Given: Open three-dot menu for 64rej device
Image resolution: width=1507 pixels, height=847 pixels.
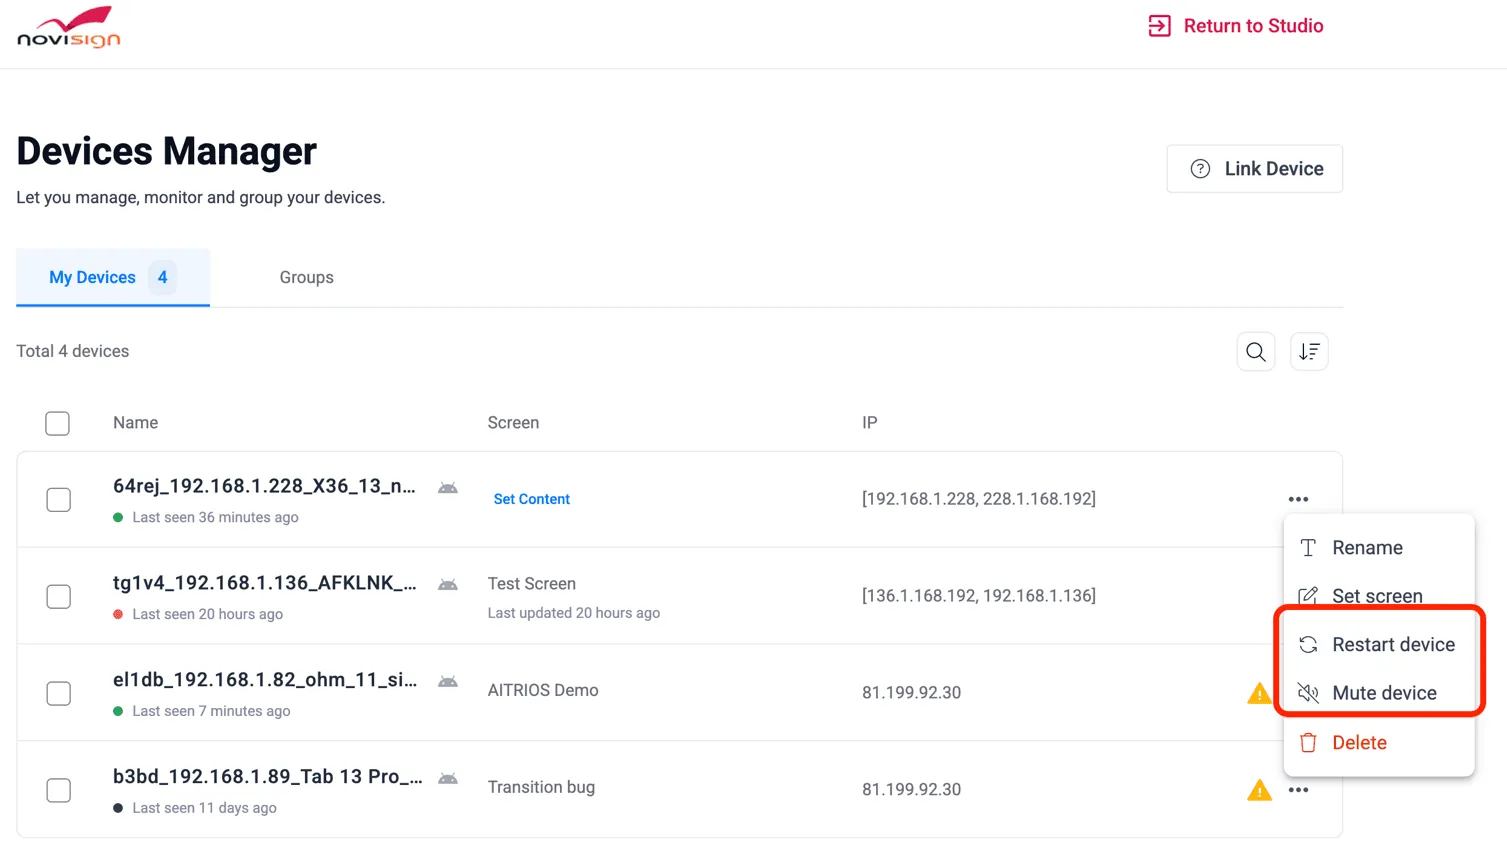Looking at the screenshot, I should 1298,499.
